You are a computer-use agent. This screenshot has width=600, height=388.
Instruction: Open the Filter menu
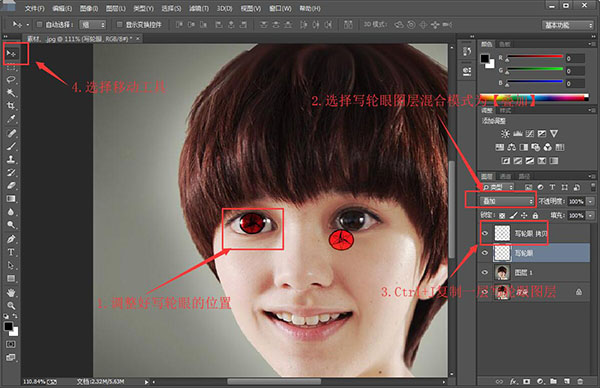pos(199,8)
